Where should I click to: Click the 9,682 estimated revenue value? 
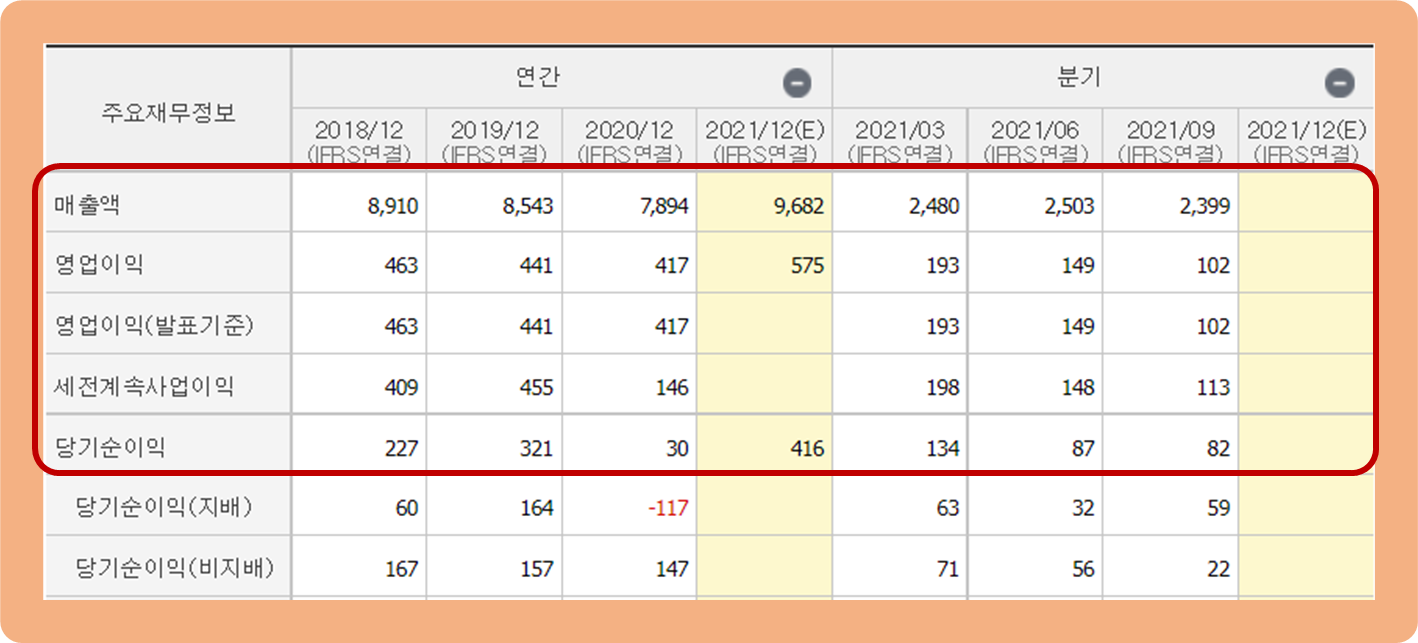[x=797, y=207]
